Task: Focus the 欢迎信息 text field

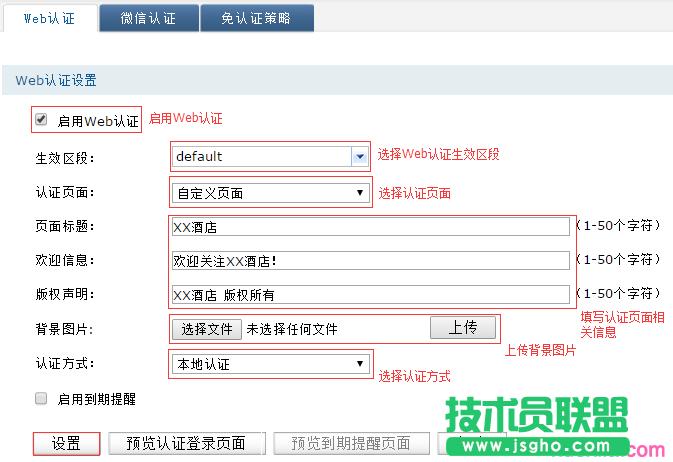Action: [x=370, y=260]
